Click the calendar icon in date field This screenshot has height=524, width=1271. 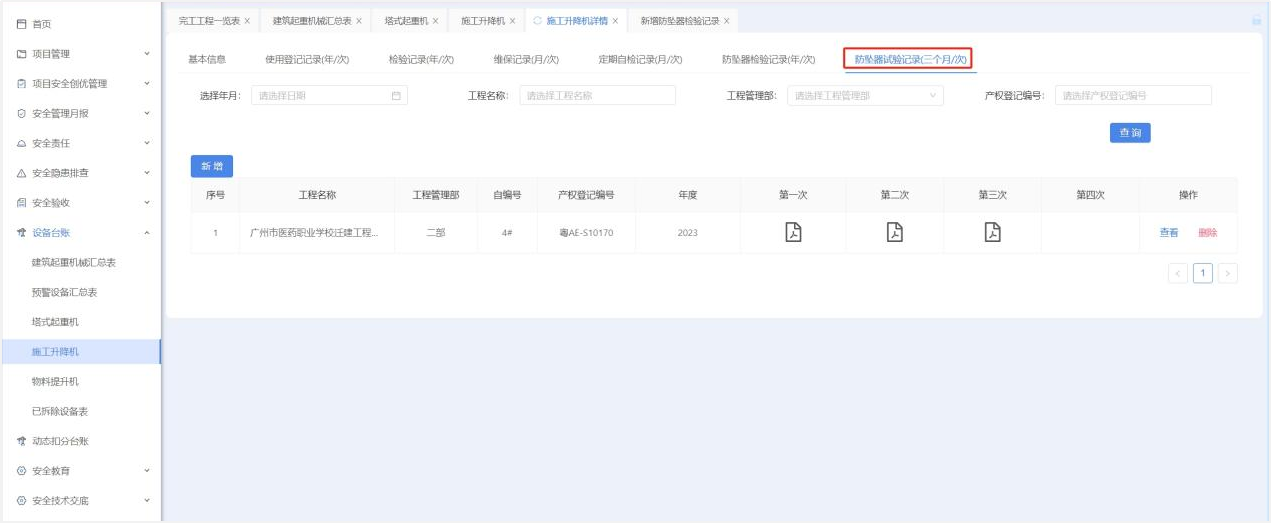coord(396,96)
